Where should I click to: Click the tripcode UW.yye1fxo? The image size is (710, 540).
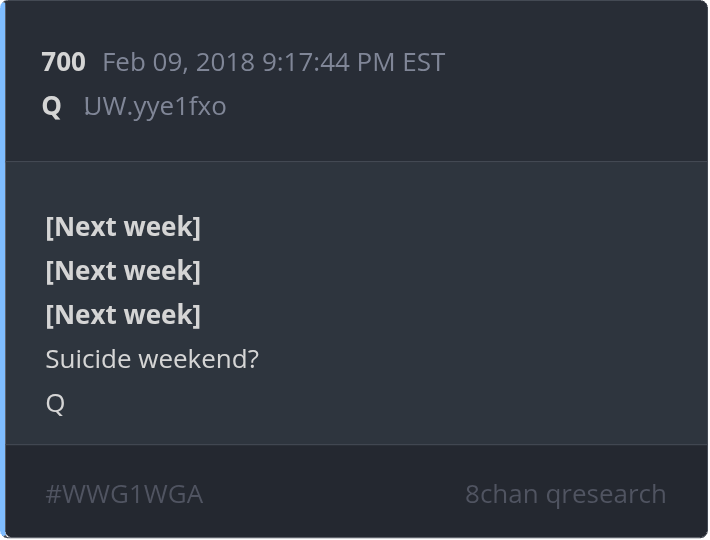click(155, 106)
